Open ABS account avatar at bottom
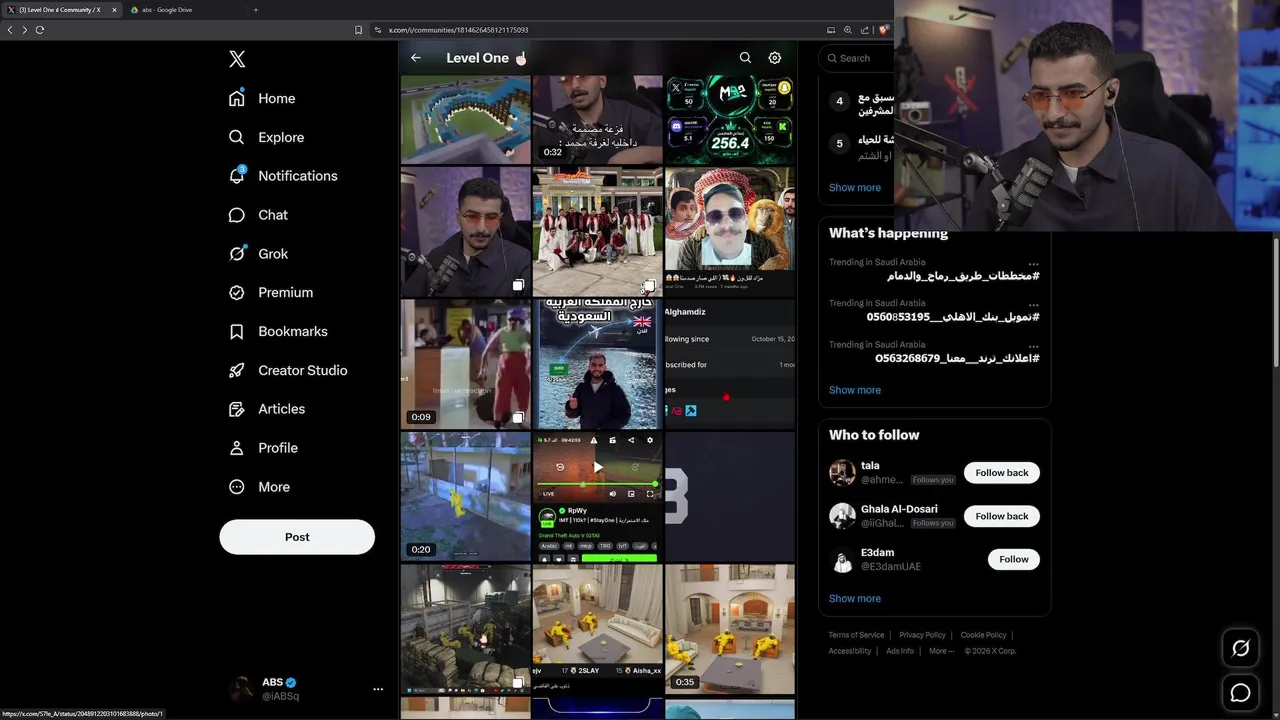The height and width of the screenshot is (720, 1280). tap(241, 689)
